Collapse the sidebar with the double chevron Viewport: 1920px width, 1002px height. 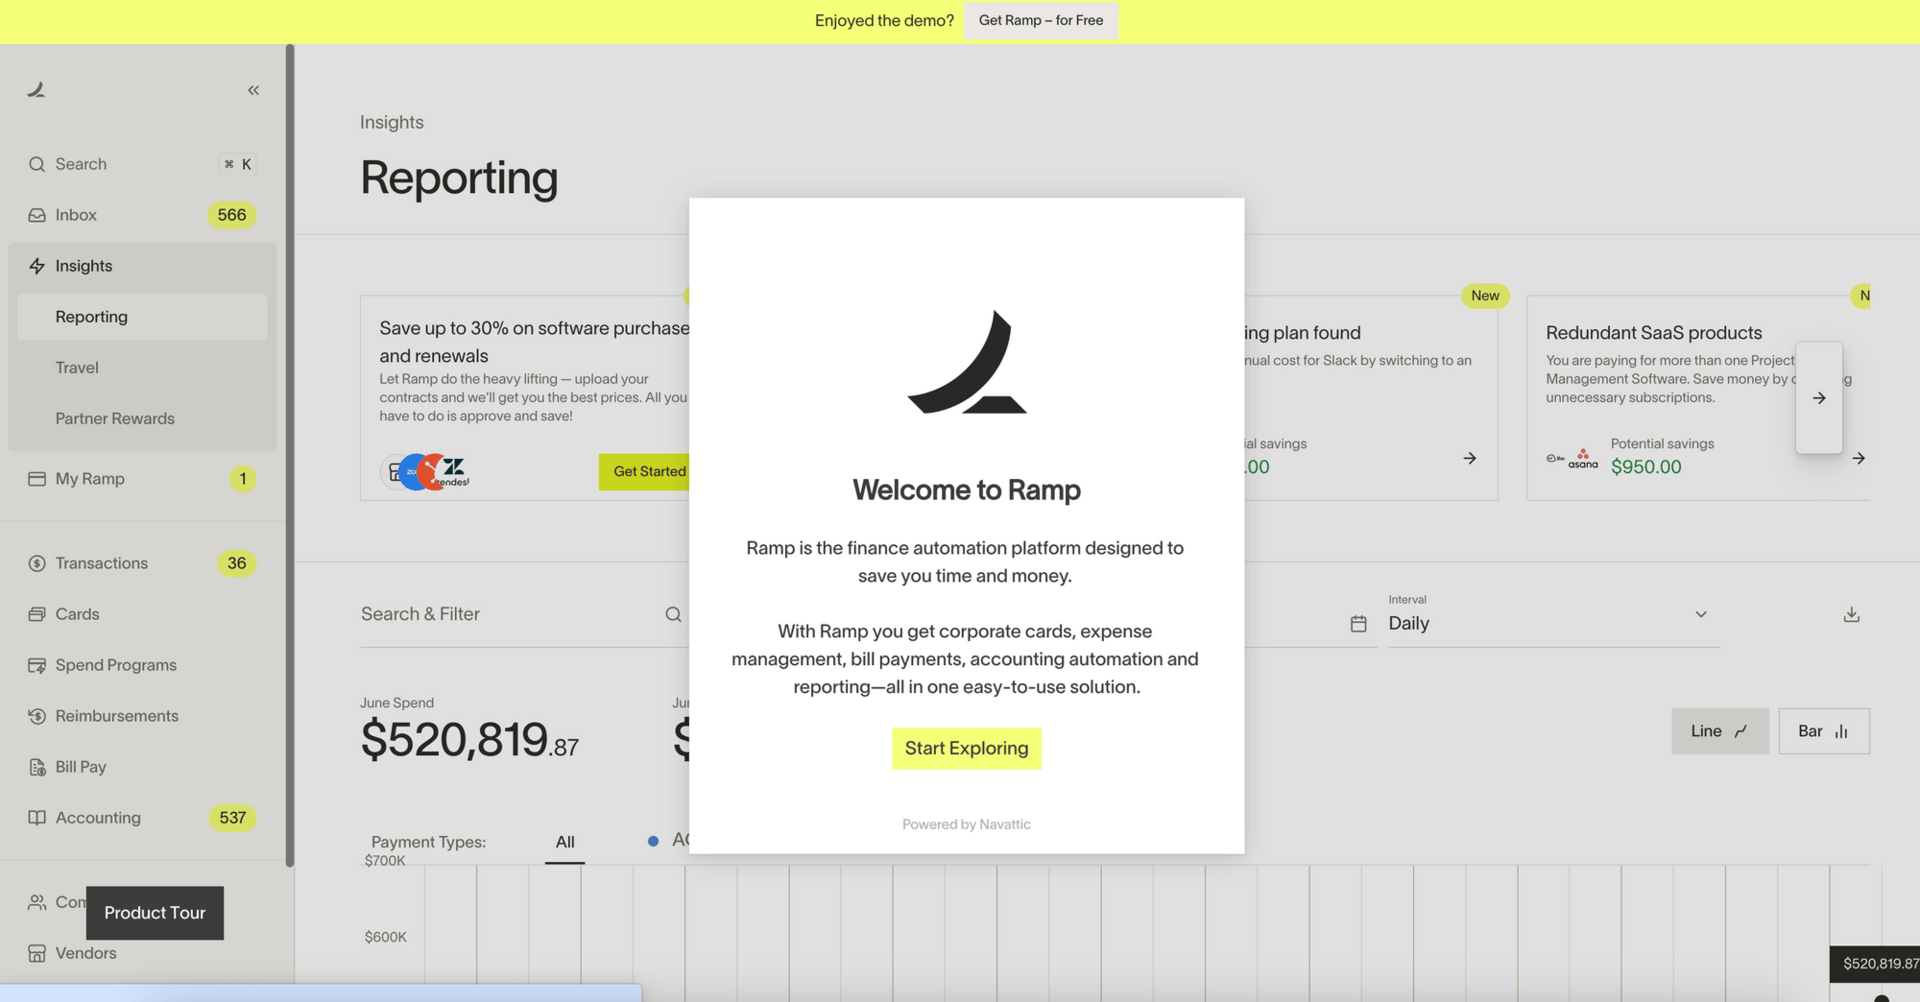click(x=253, y=90)
